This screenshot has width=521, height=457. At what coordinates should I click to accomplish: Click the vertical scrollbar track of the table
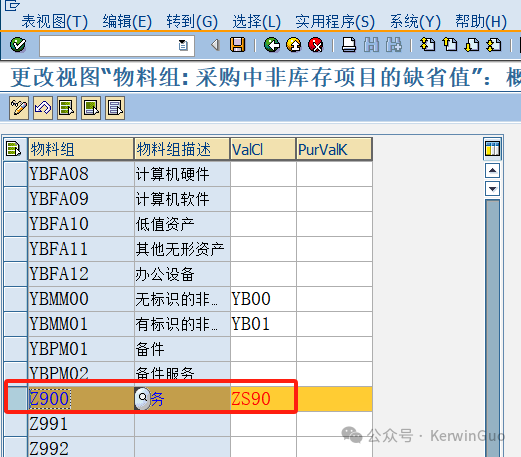point(492,328)
